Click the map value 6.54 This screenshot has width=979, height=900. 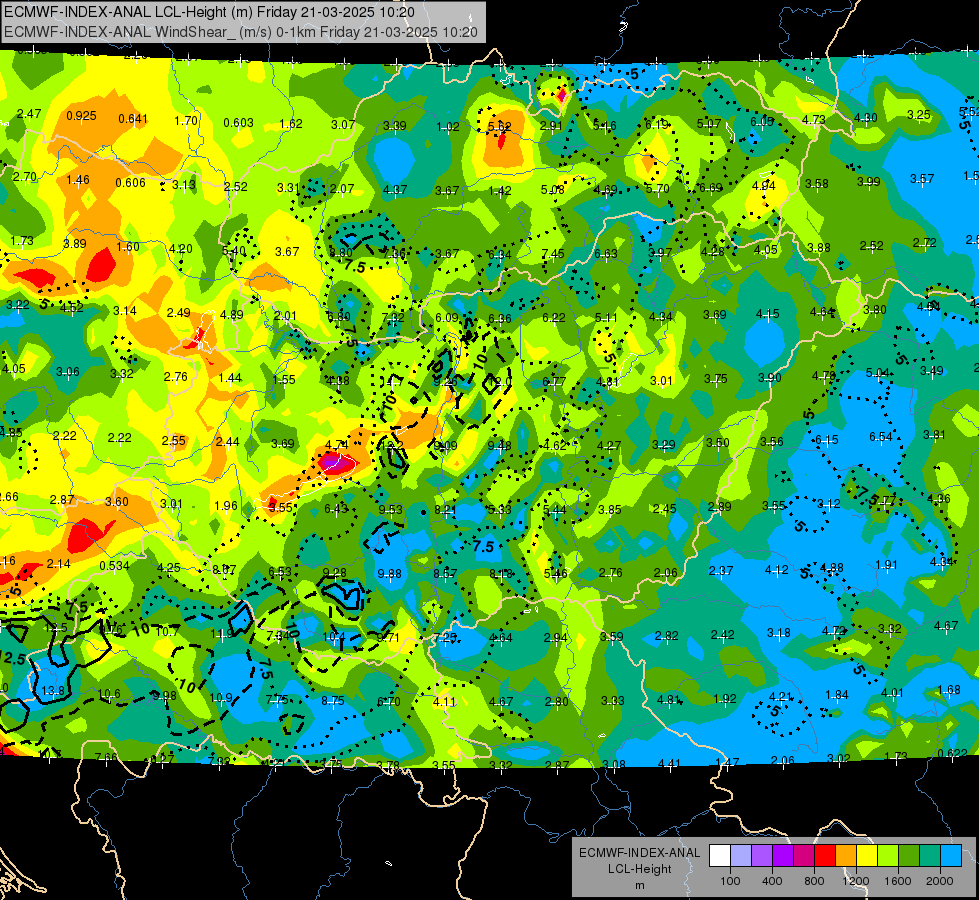coord(881,437)
